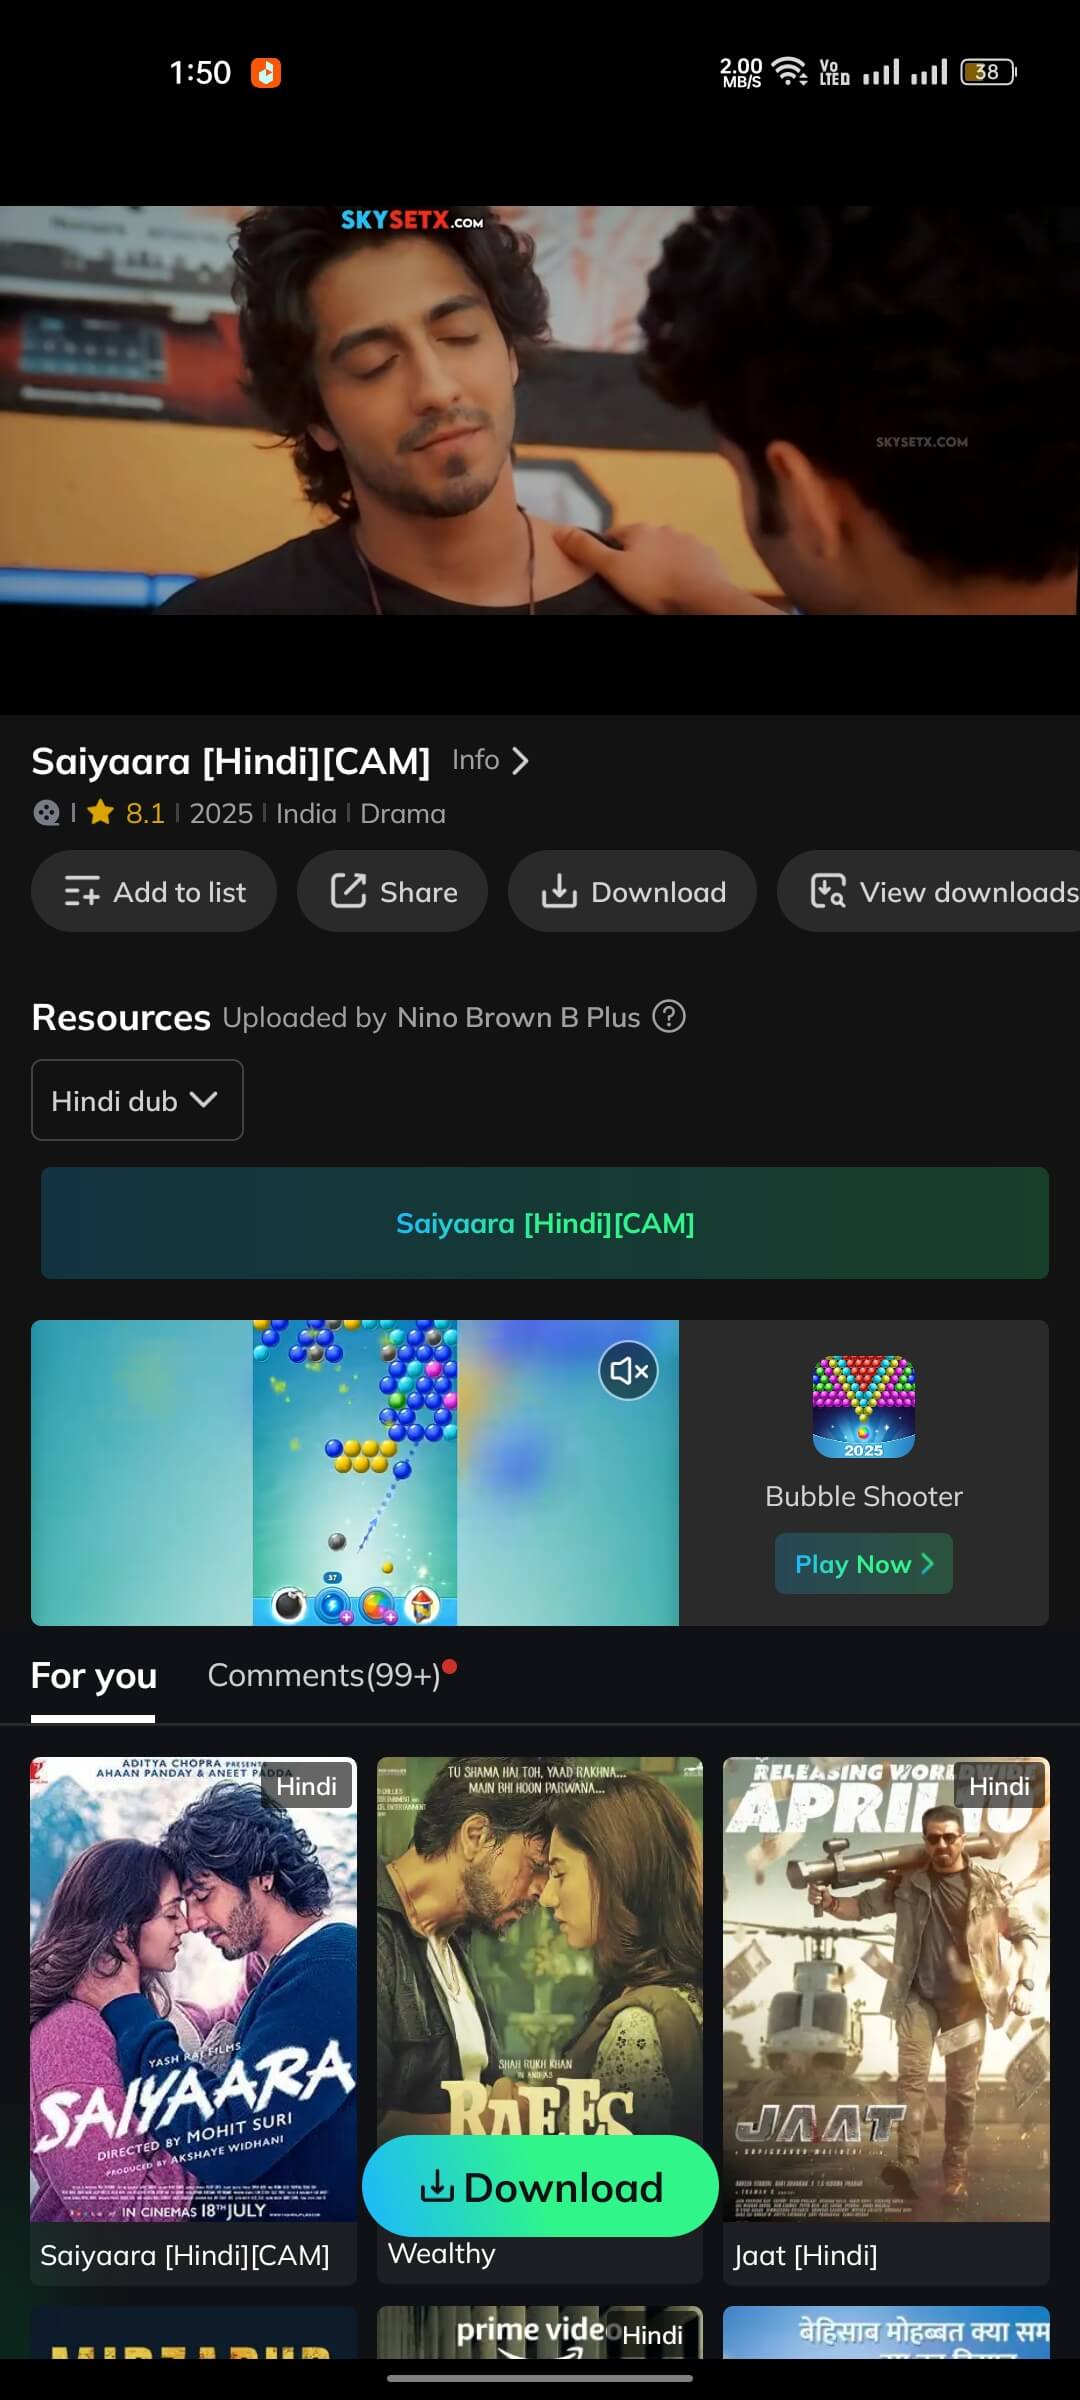Tap the Drama genre label
Image resolution: width=1080 pixels, height=2400 pixels.
(403, 813)
